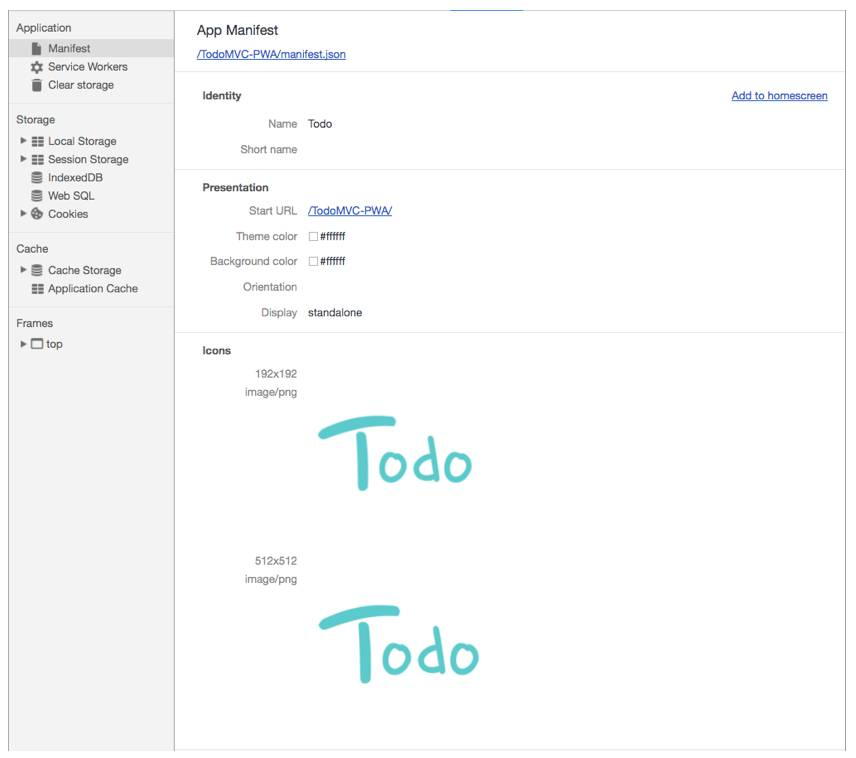
Task: Click the App Manifest heading
Action: tap(237, 30)
